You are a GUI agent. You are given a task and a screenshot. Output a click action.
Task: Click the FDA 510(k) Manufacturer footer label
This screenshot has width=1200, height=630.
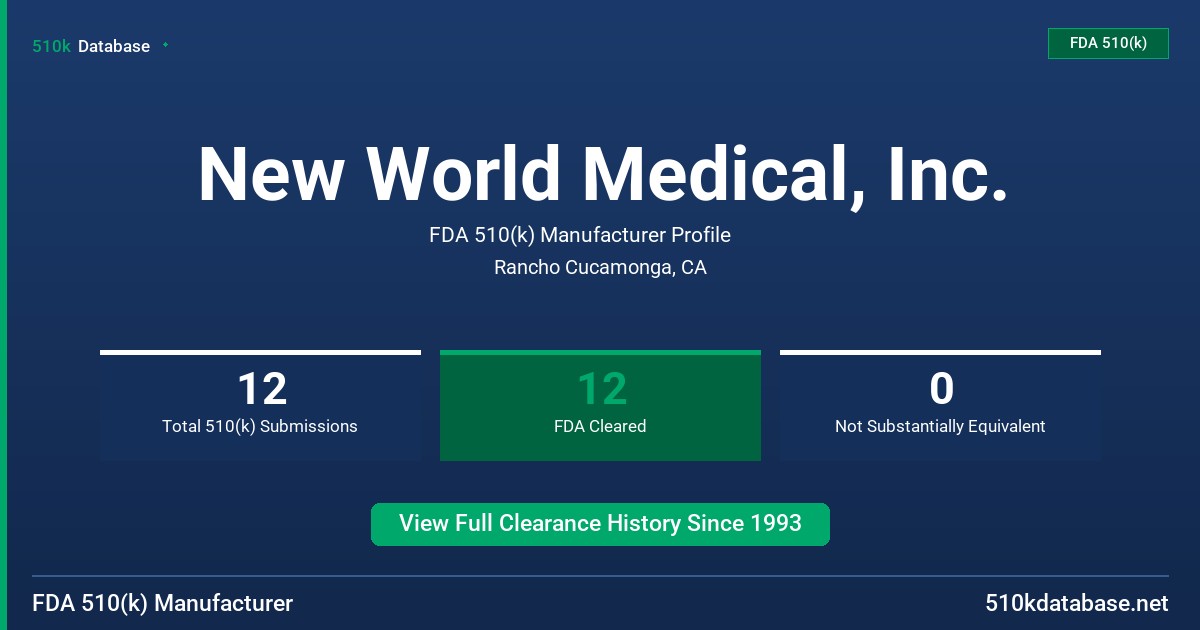[x=163, y=603]
